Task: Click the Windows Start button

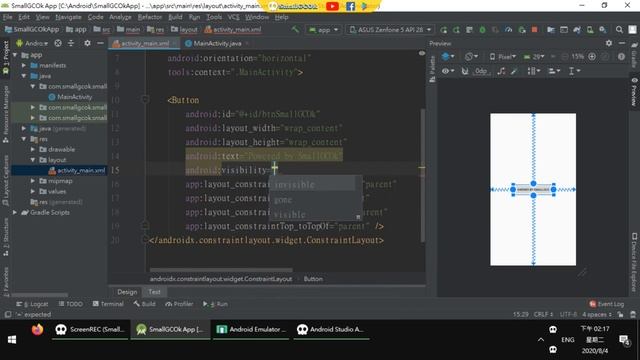Action: [12, 340]
